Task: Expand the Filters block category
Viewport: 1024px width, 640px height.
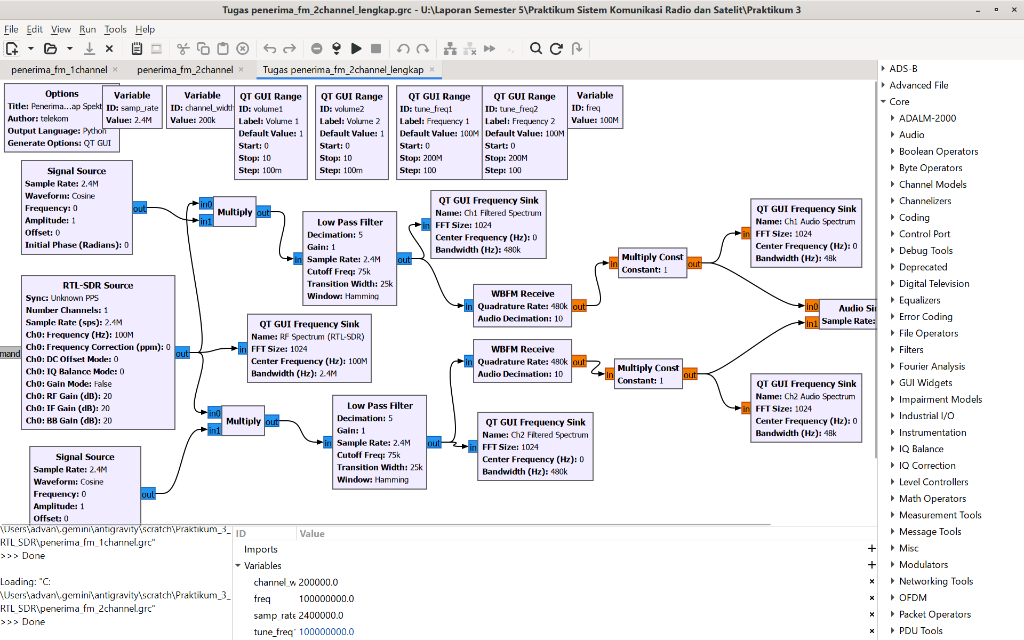Action: pos(893,349)
